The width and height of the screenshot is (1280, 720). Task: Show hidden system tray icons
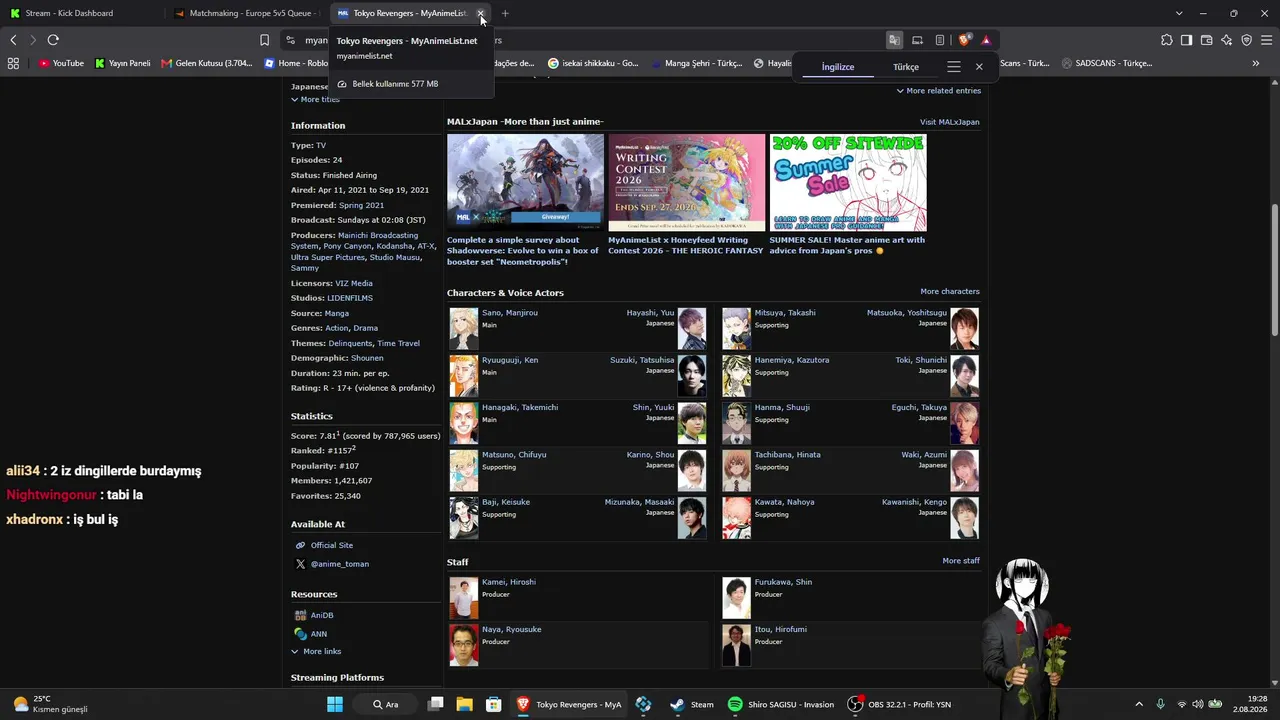click(x=1139, y=704)
